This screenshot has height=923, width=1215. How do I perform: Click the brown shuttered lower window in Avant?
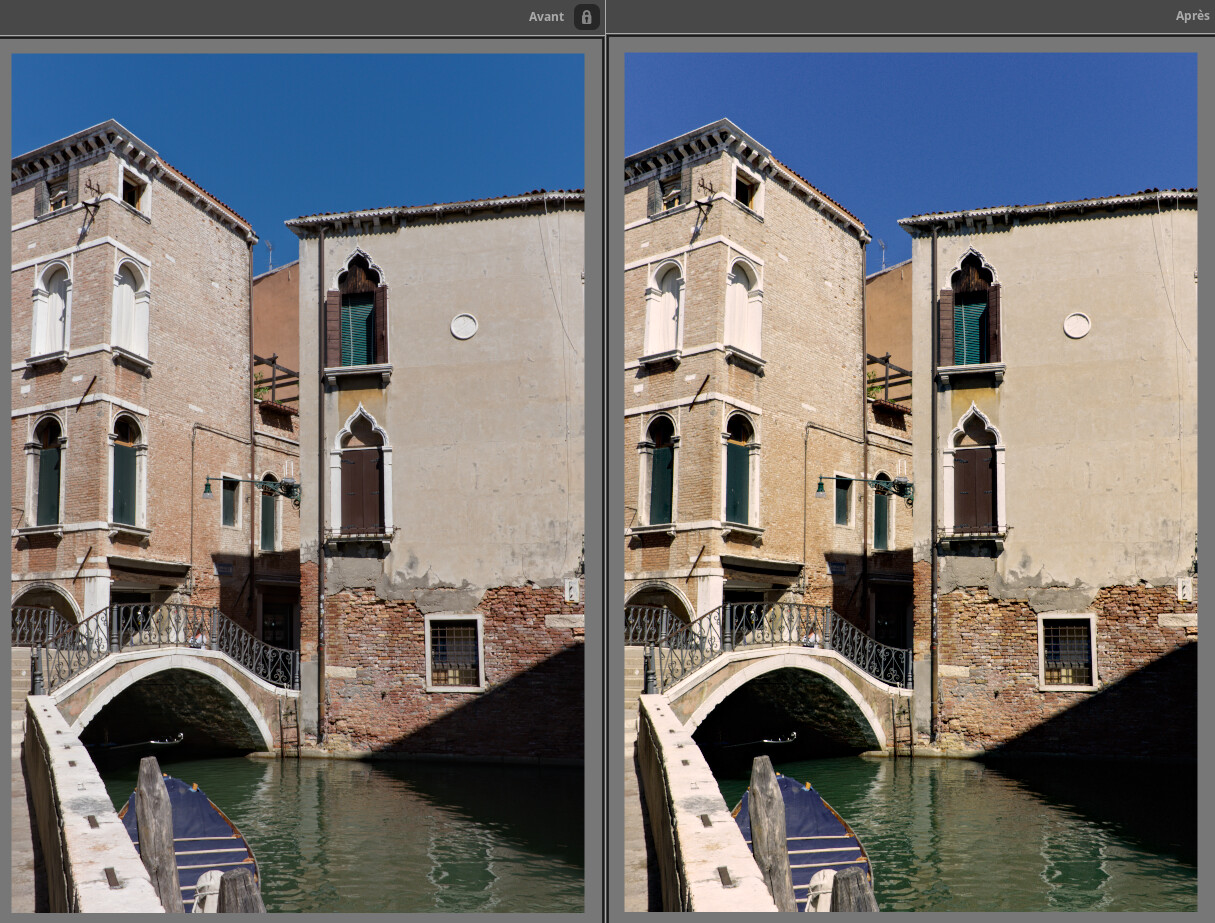click(x=361, y=488)
